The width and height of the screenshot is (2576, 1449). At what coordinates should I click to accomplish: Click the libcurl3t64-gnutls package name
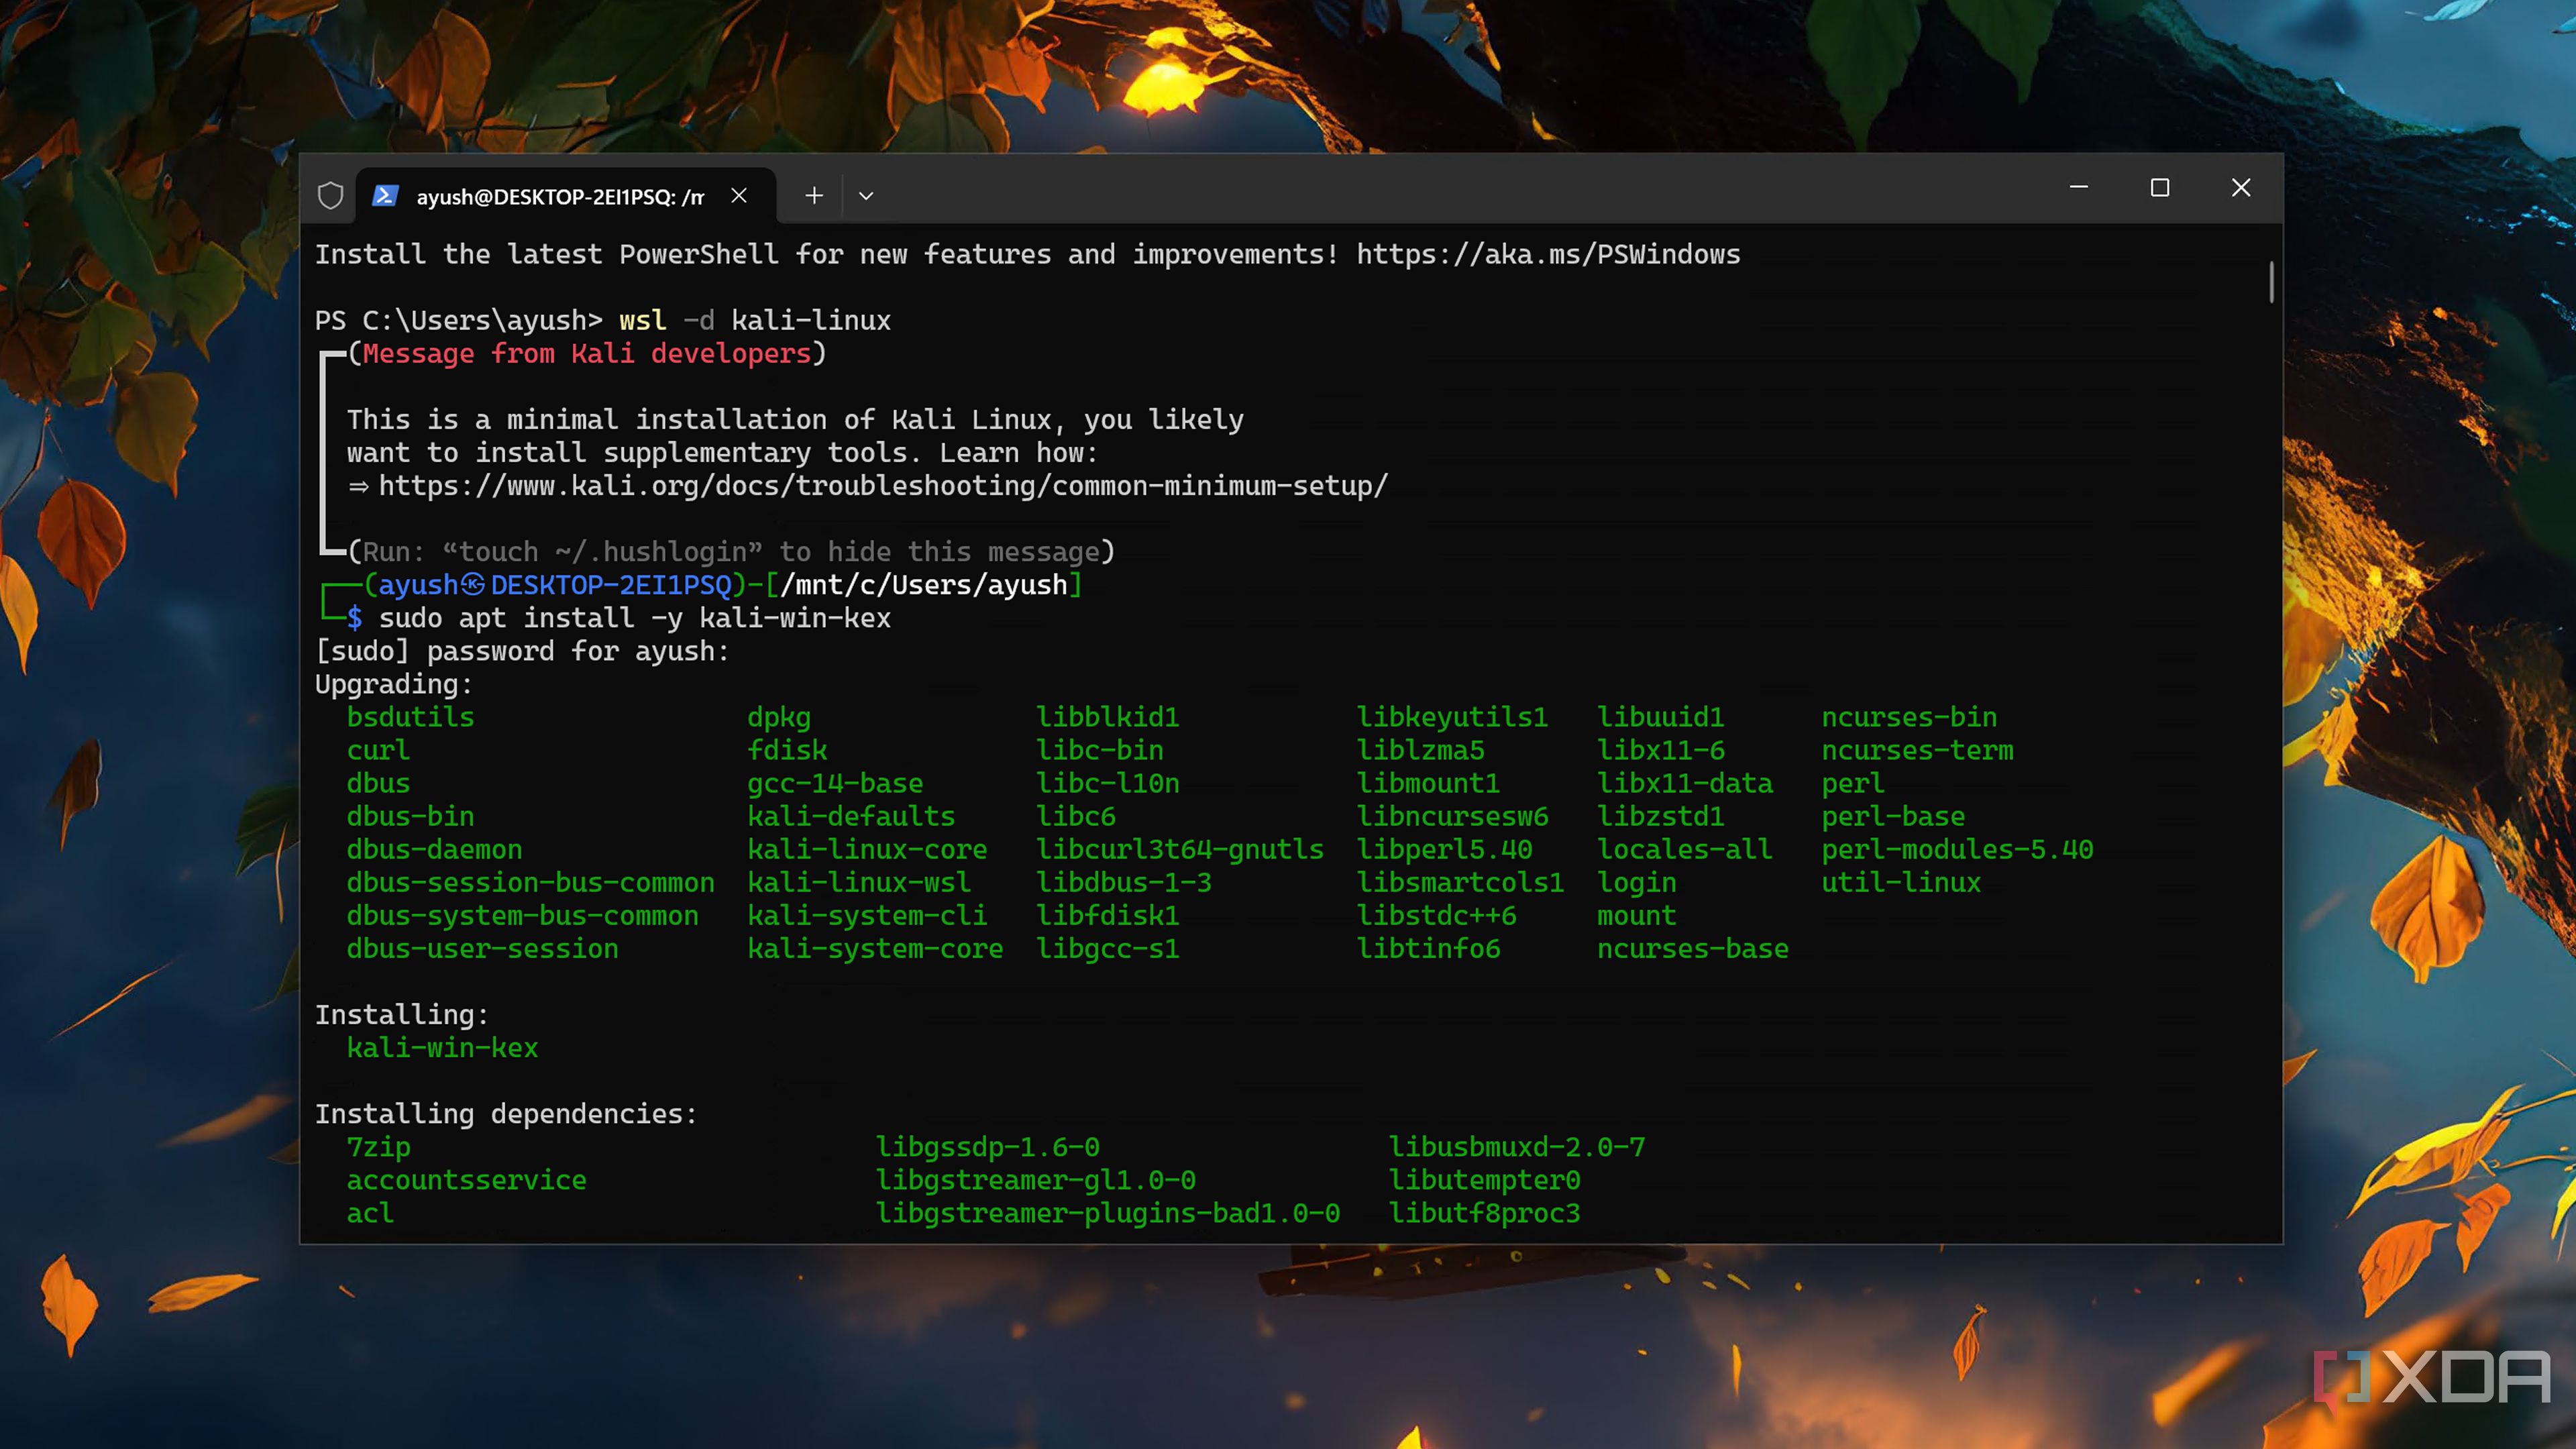point(1179,849)
